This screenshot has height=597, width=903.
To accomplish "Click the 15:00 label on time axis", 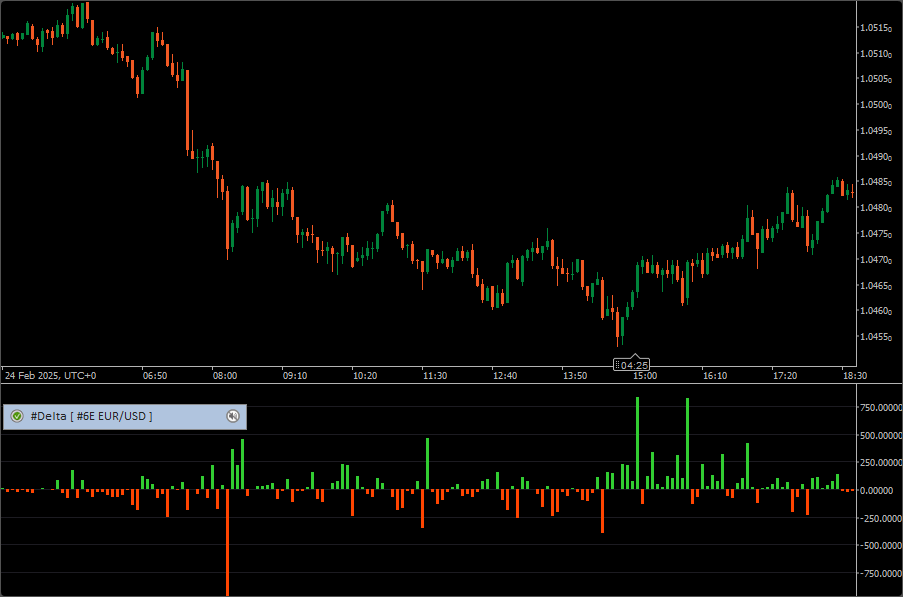I will [644, 376].
